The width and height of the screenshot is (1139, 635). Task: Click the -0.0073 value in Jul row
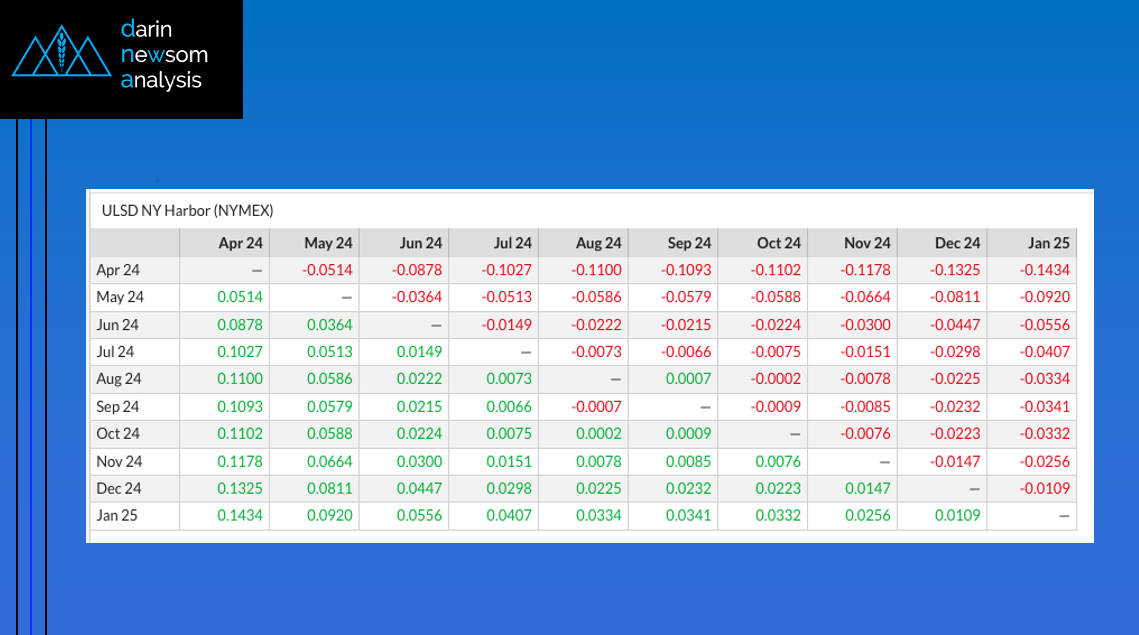coord(597,352)
